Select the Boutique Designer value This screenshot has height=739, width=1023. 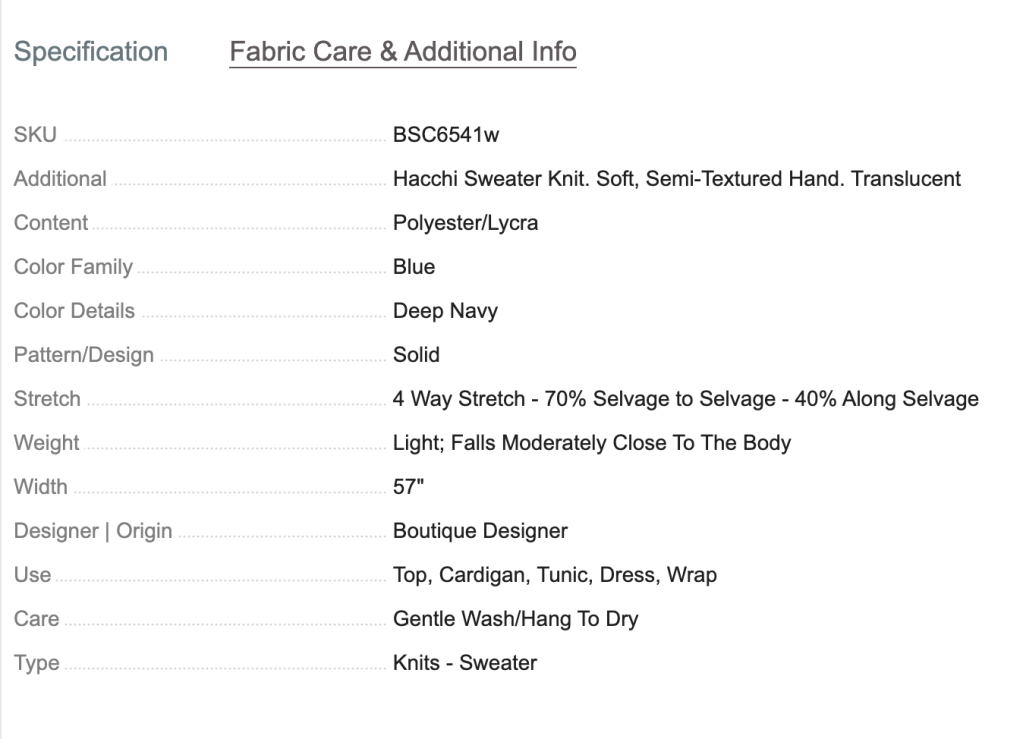point(480,531)
